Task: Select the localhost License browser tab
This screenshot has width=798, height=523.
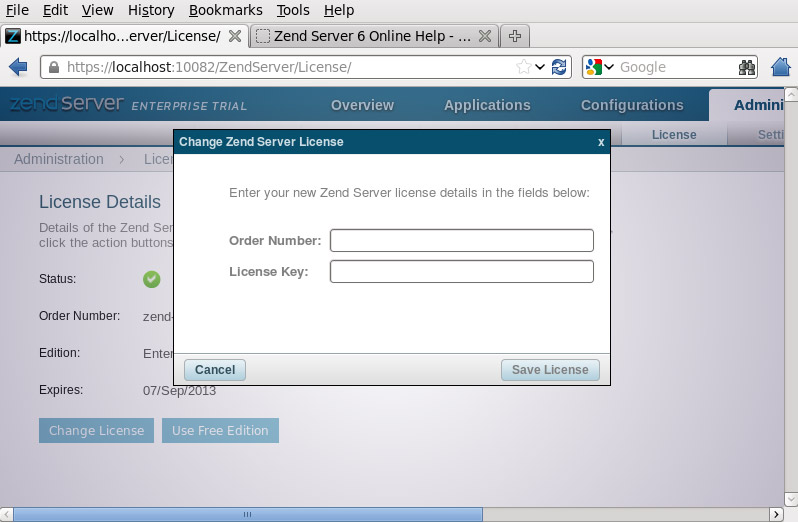Action: pyautogui.click(x=124, y=36)
